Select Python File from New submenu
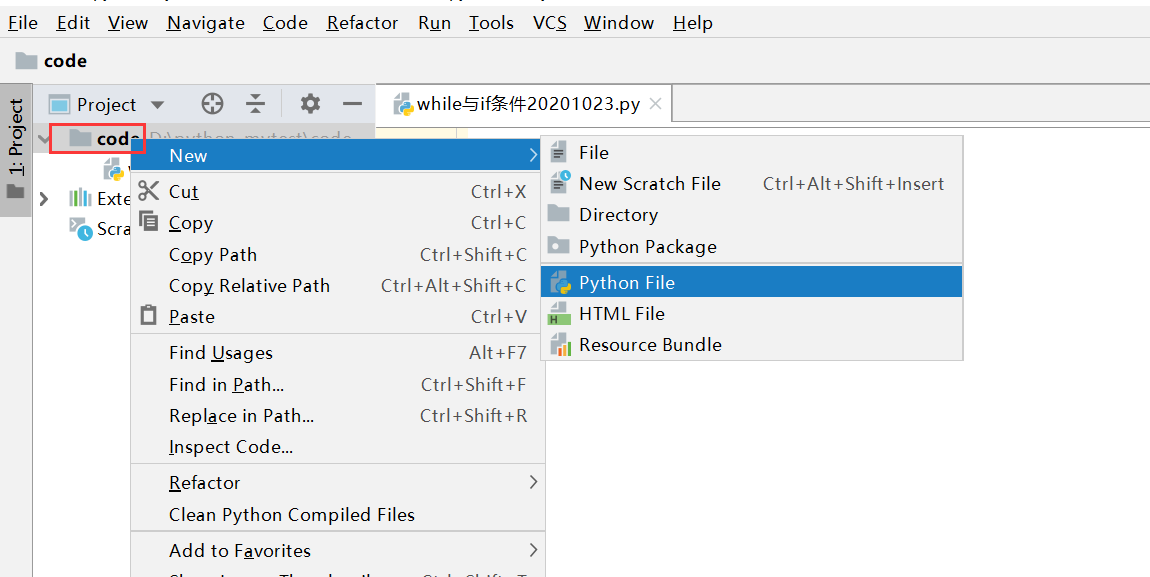The image size is (1150, 577). pyautogui.click(x=626, y=282)
